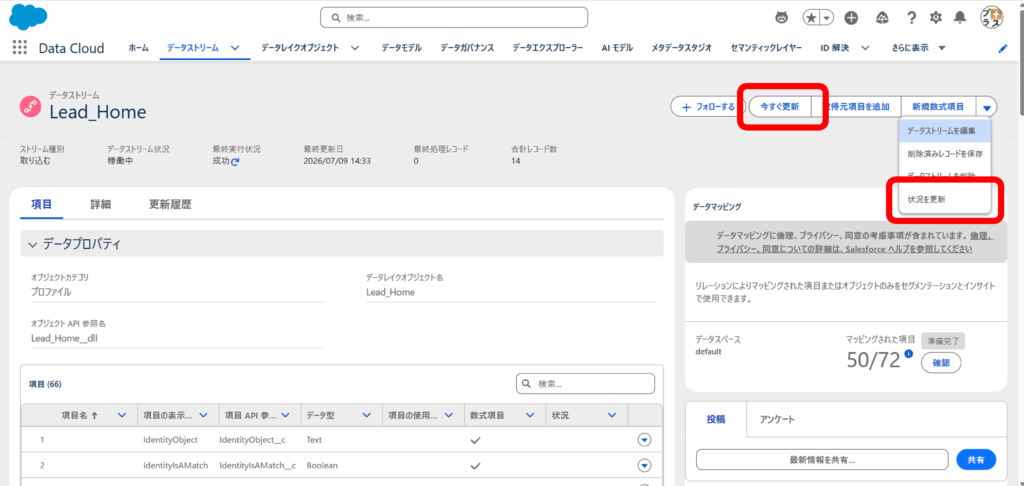Open the user profile avatar
1024x486 pixels.
tap(992, 18)
